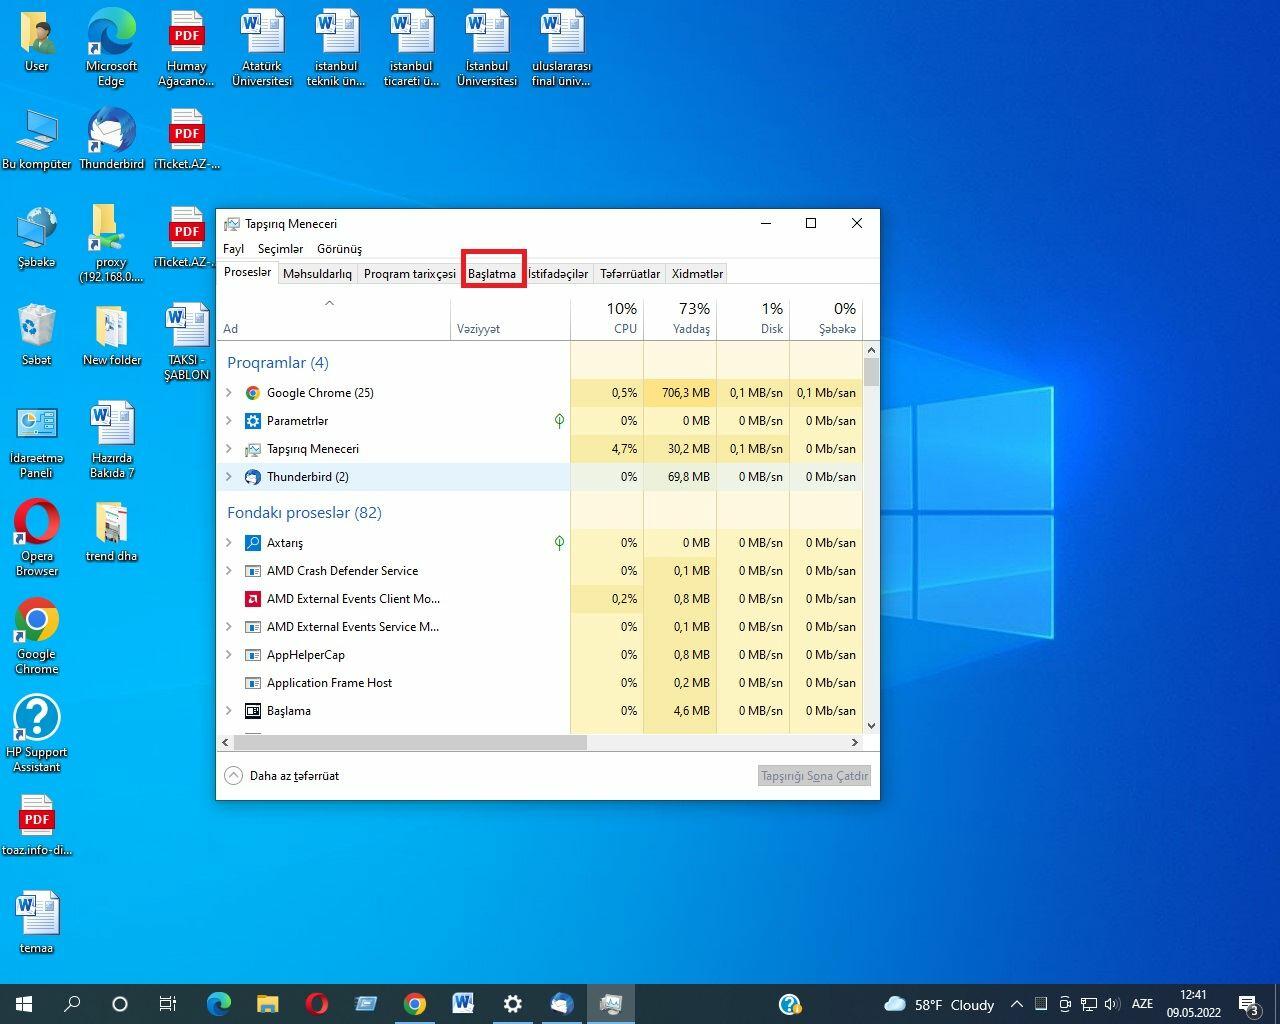This screenshot has width=1280, height=1024.
Task: Click Tapşırığı Sona Çatdır button
Action: (x=814, y=776)
